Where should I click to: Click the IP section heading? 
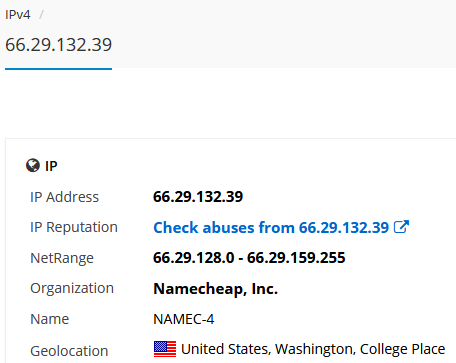point(51,166)
